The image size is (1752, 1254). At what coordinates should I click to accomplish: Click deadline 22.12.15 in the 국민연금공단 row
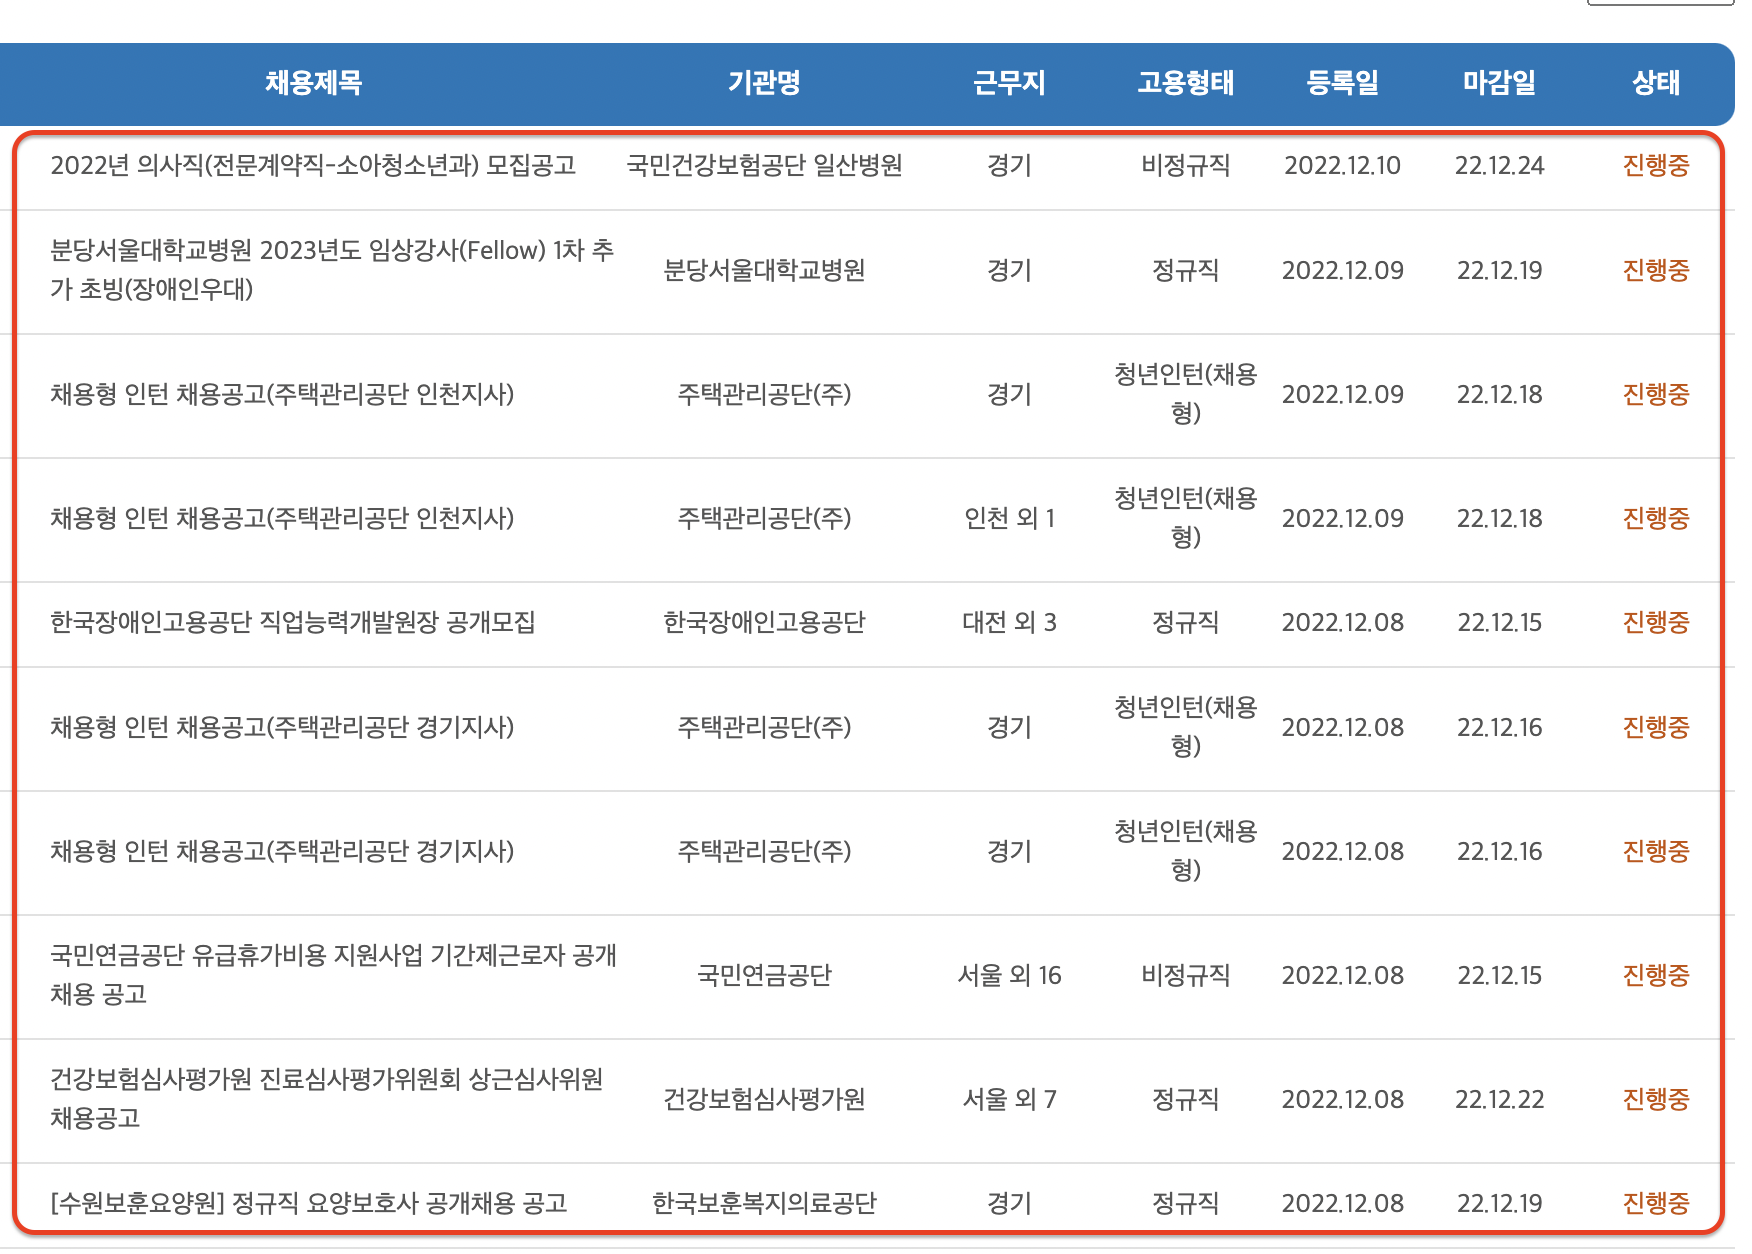point(1499,975)
